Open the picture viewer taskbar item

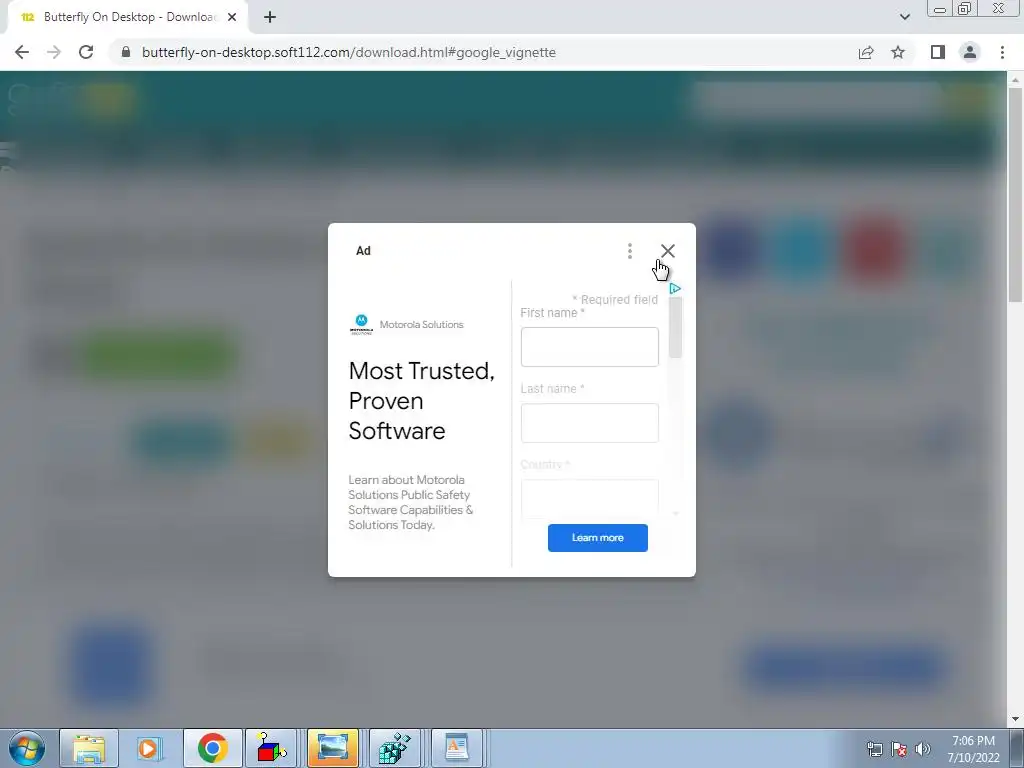click(332, 748)
